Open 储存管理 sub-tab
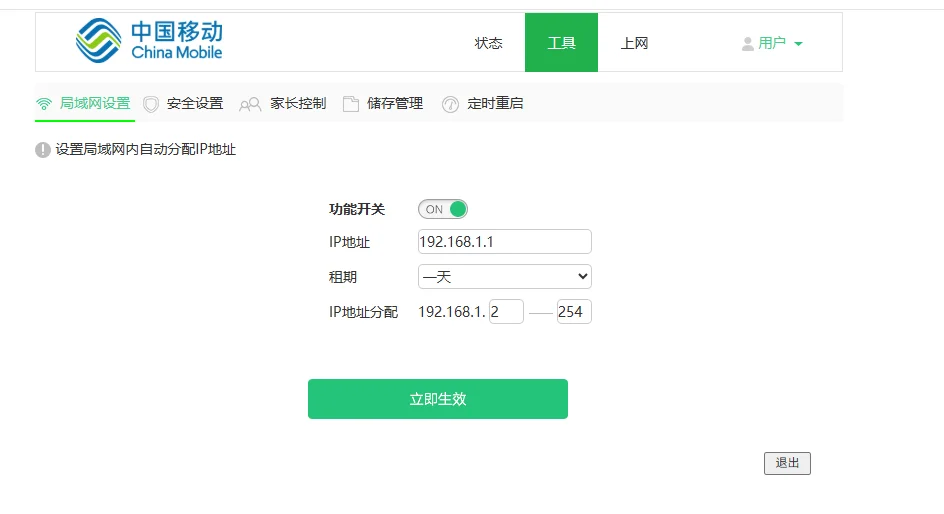 click(384, 104)
